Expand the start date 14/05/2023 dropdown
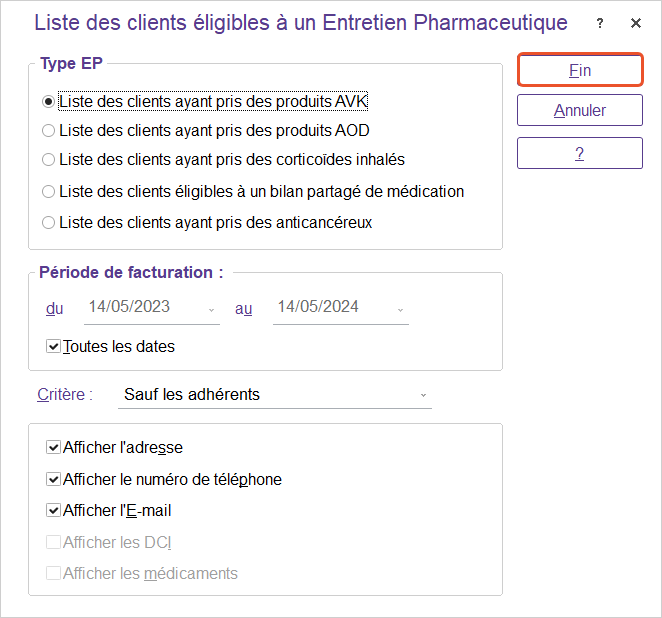Image resolution: width=662 pixels, height=618 pixels. click(211, 309)
